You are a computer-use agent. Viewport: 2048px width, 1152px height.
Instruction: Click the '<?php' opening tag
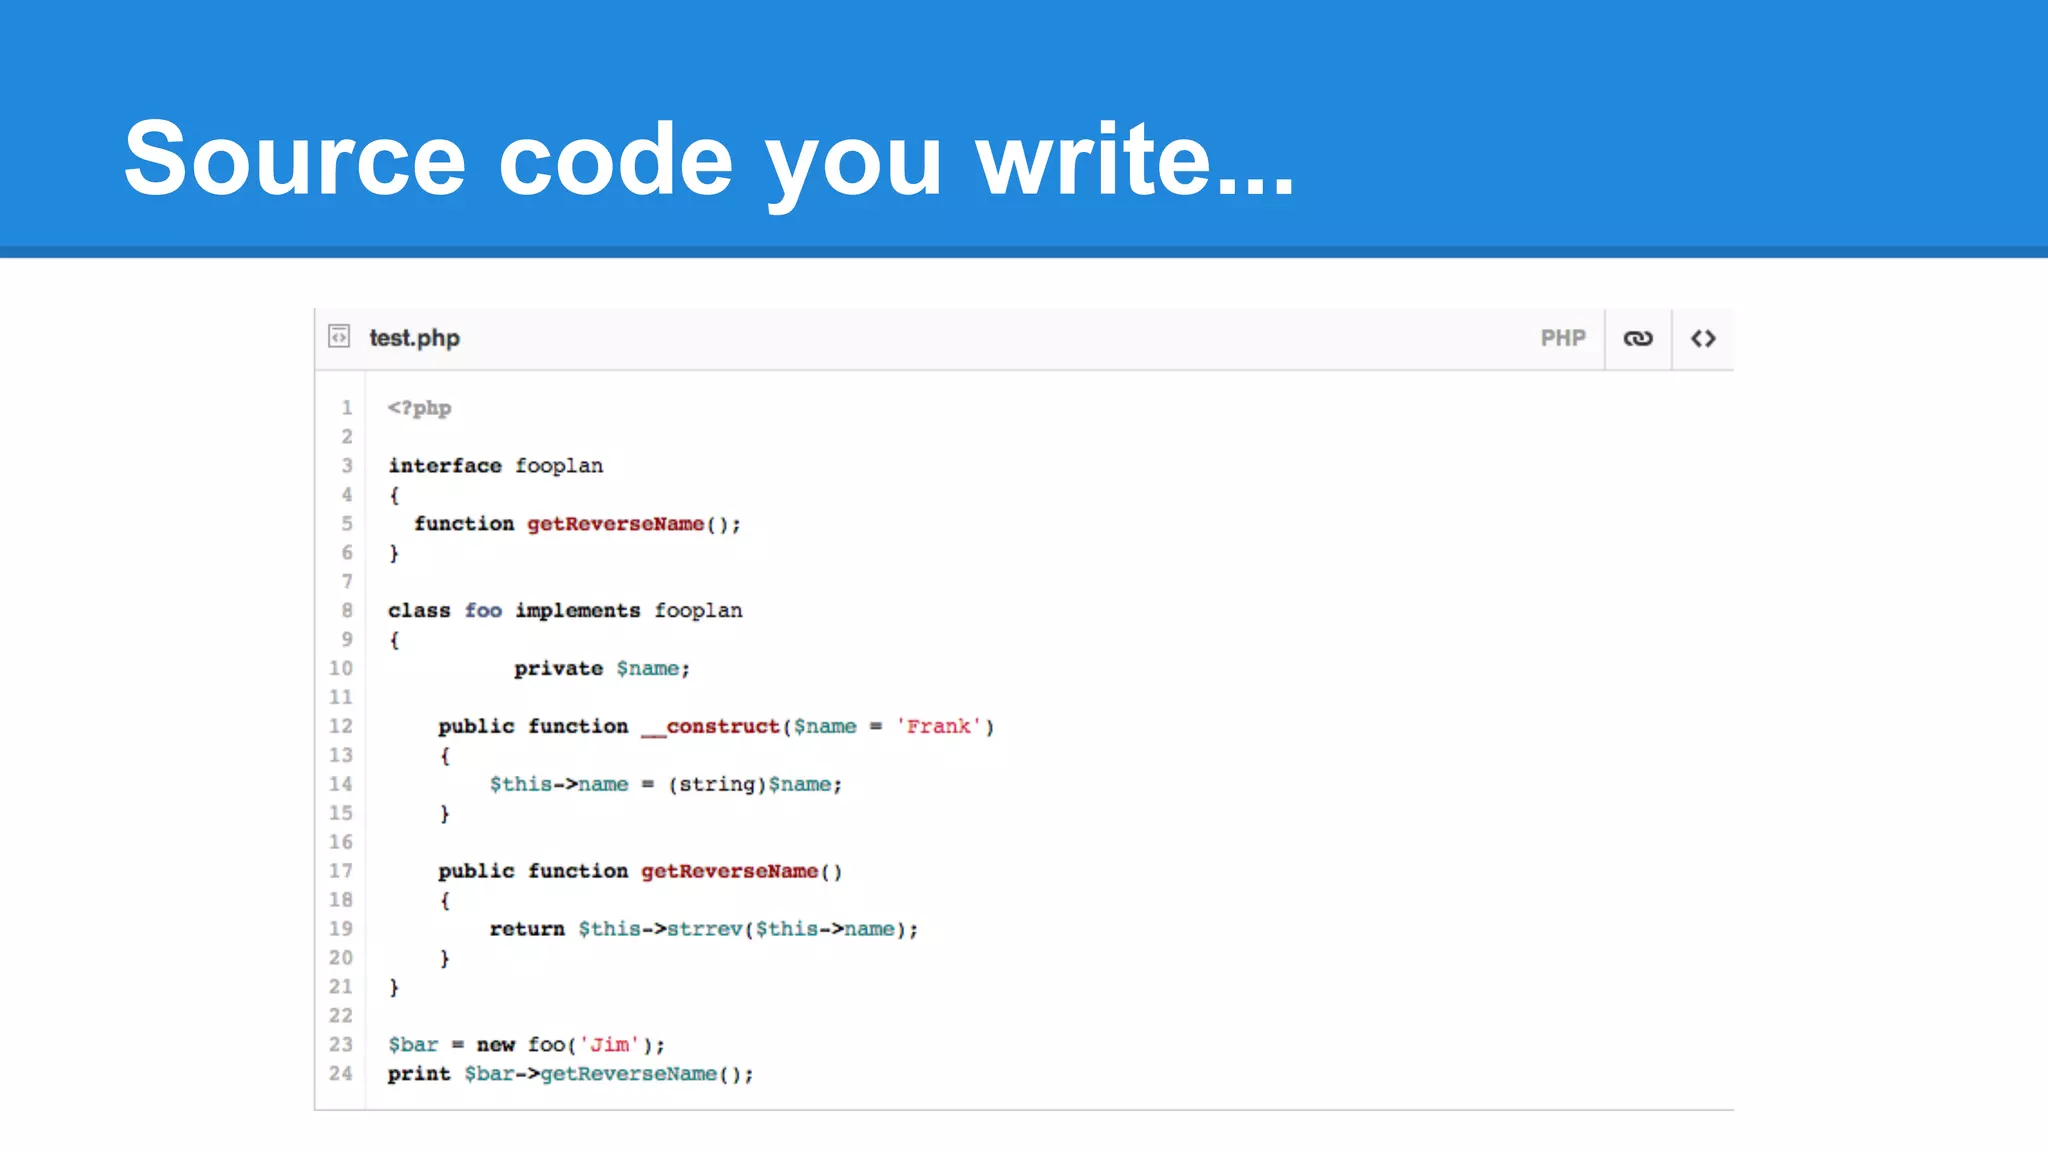pyautogui.click(x=420, y=408)
